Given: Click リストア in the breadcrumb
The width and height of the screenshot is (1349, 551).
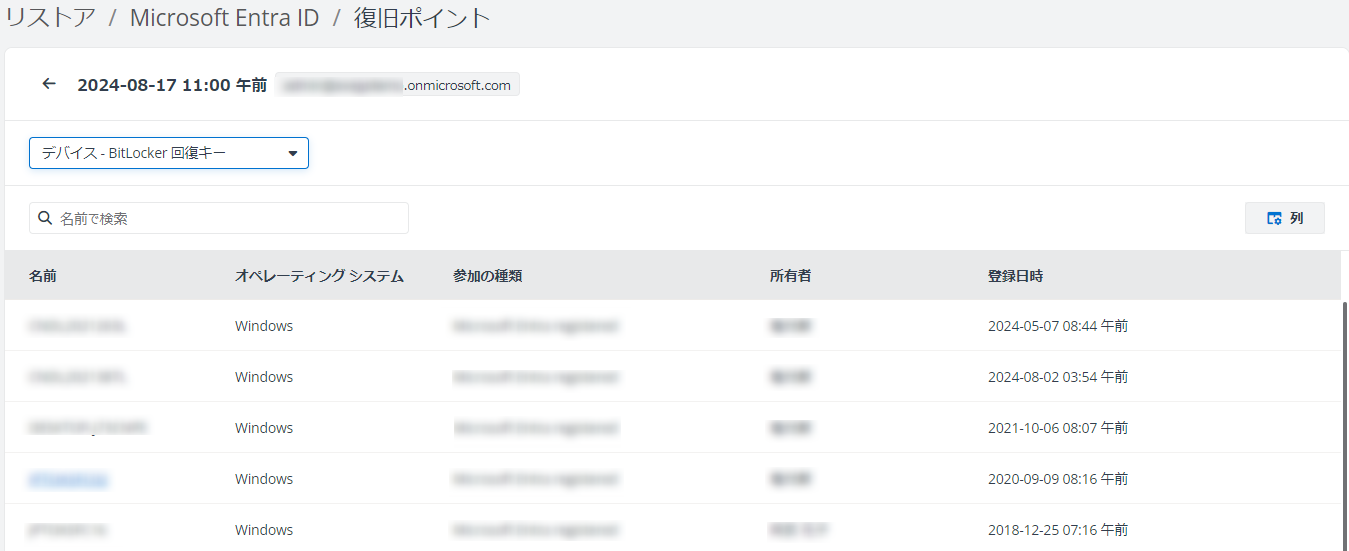Looking at the screenshot, I should click(50, 18).
